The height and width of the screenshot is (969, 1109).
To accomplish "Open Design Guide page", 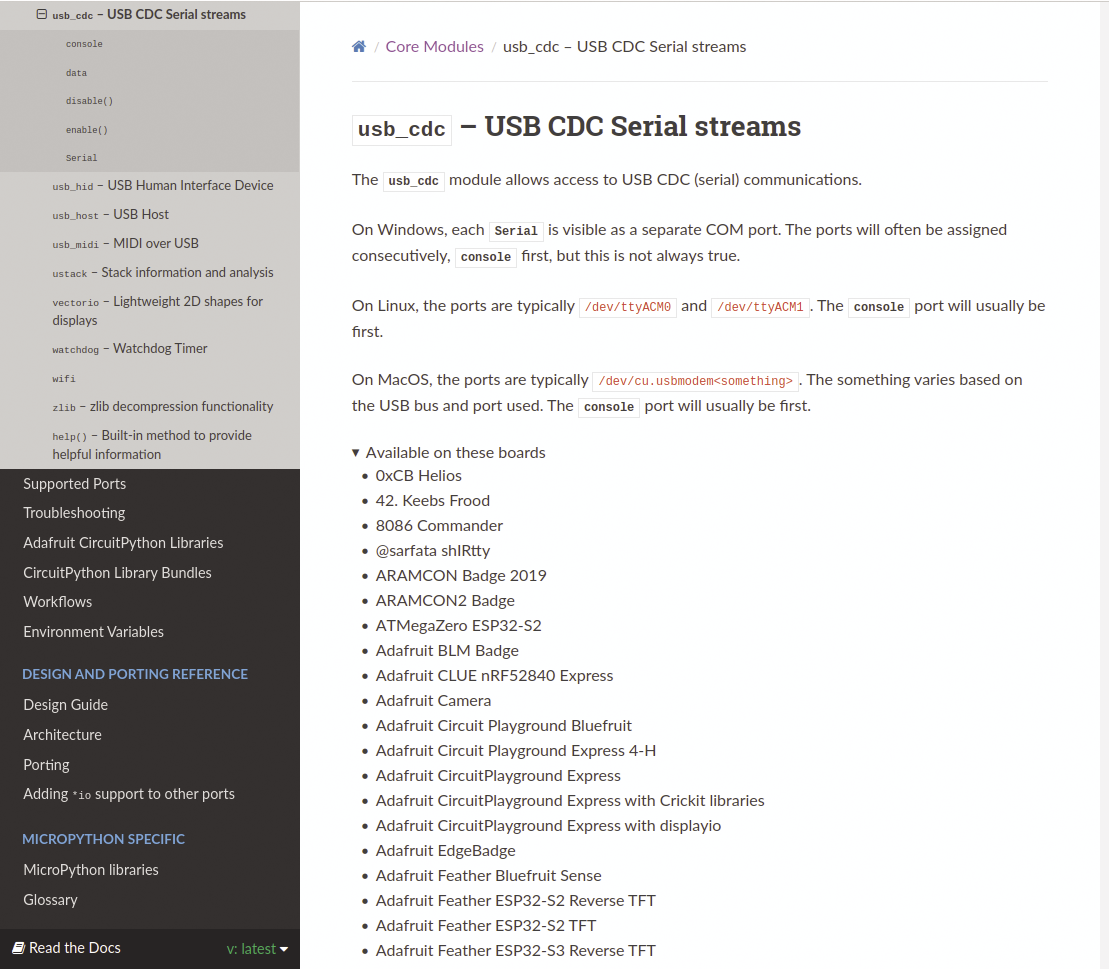I will pos(66,705).
